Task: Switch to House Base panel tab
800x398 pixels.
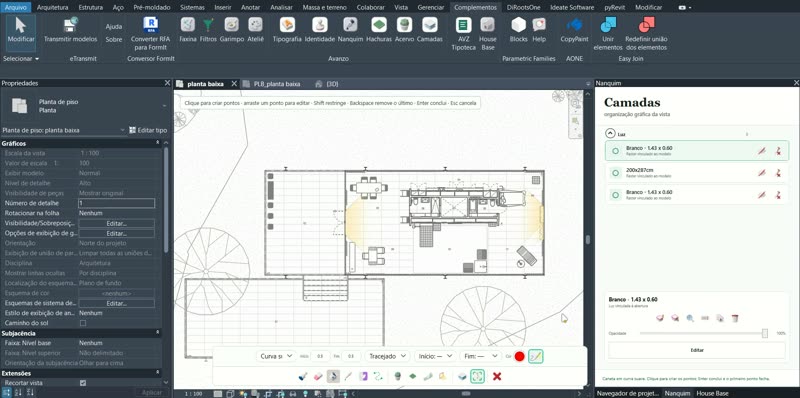Action: click(713, 393)
